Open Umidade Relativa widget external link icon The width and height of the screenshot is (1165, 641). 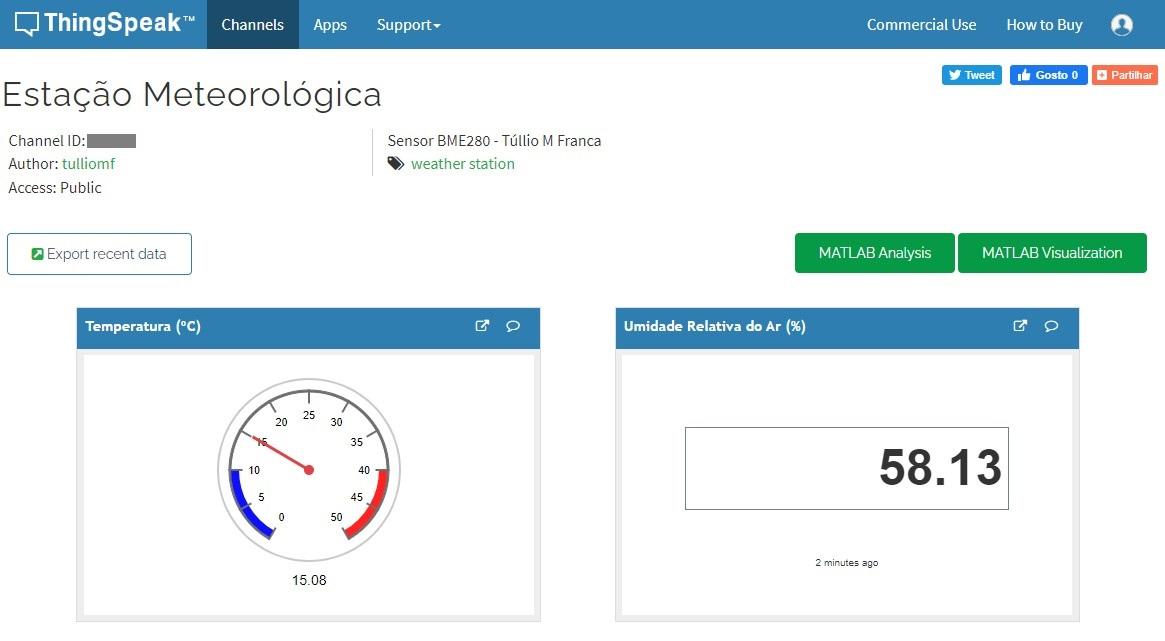pyautogui.click(x=1020, y=325)
